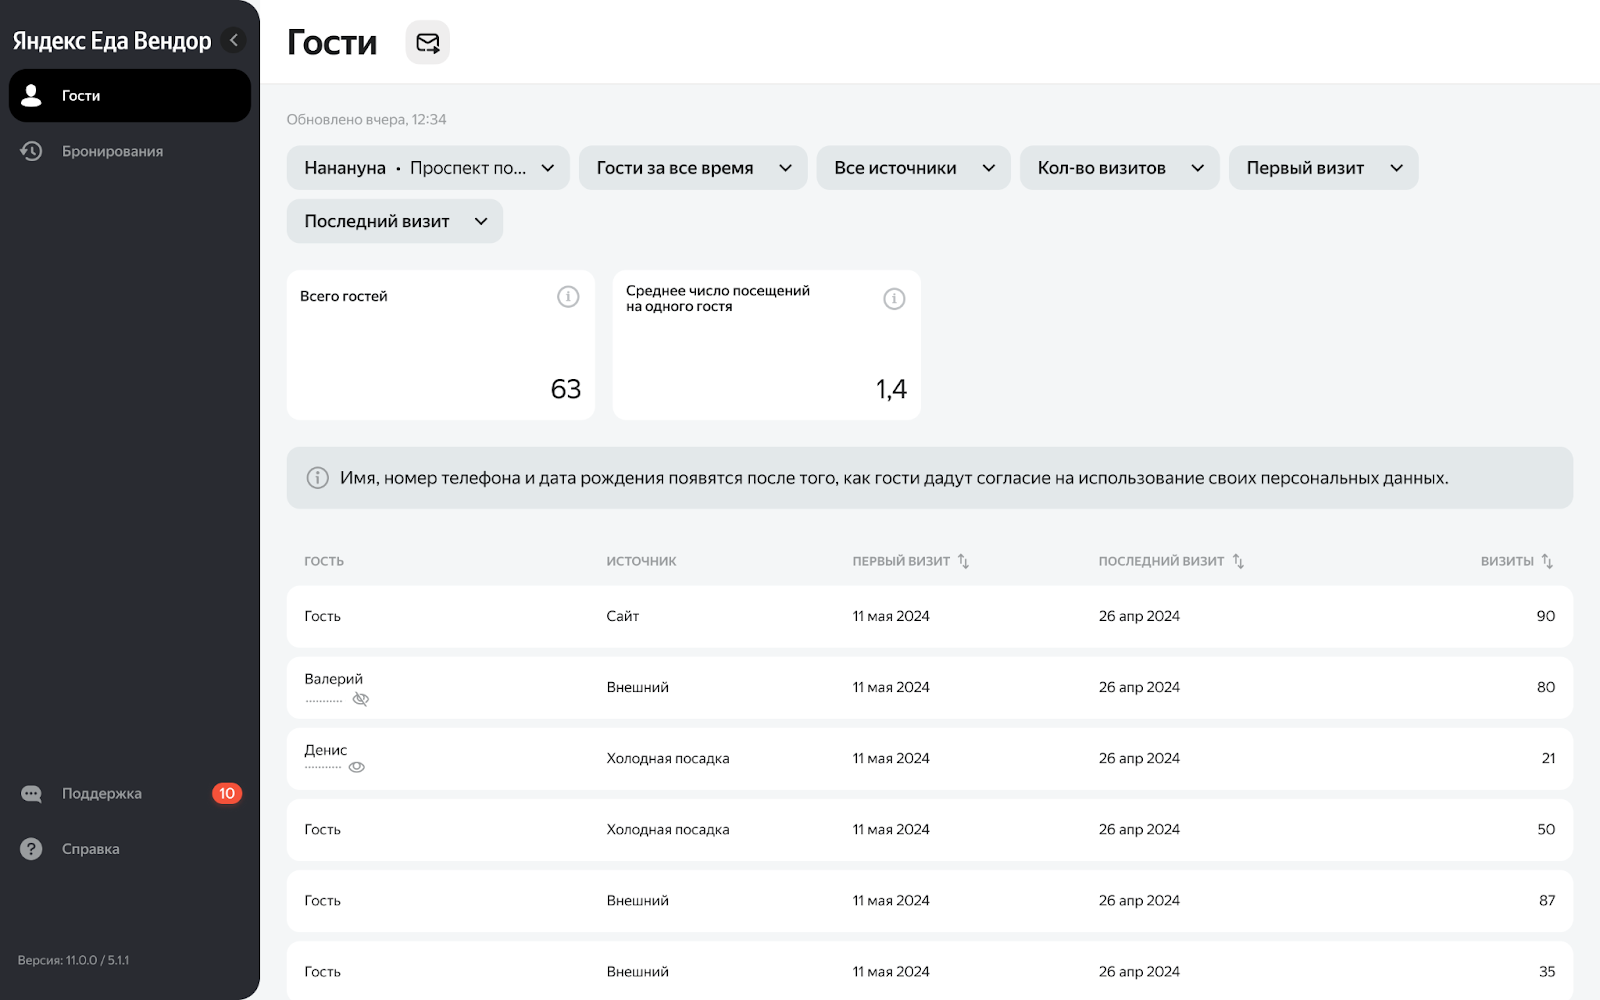Viewport: 1600px width, 1000px height.
Task: Collapse the sidebar with the chevron arrow
Action: coord(234,40)
